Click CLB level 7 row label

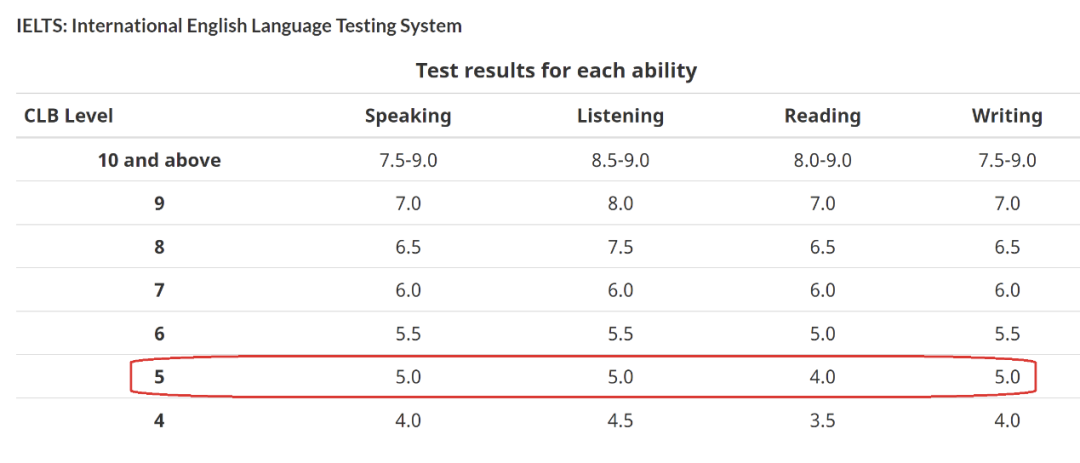159,291
